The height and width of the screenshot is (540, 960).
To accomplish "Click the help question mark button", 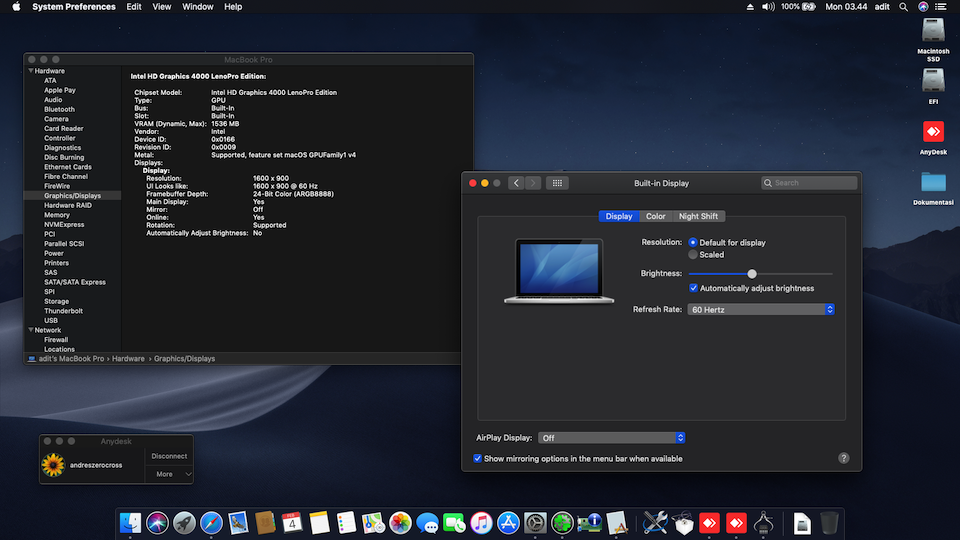I will tap(844, 458).
